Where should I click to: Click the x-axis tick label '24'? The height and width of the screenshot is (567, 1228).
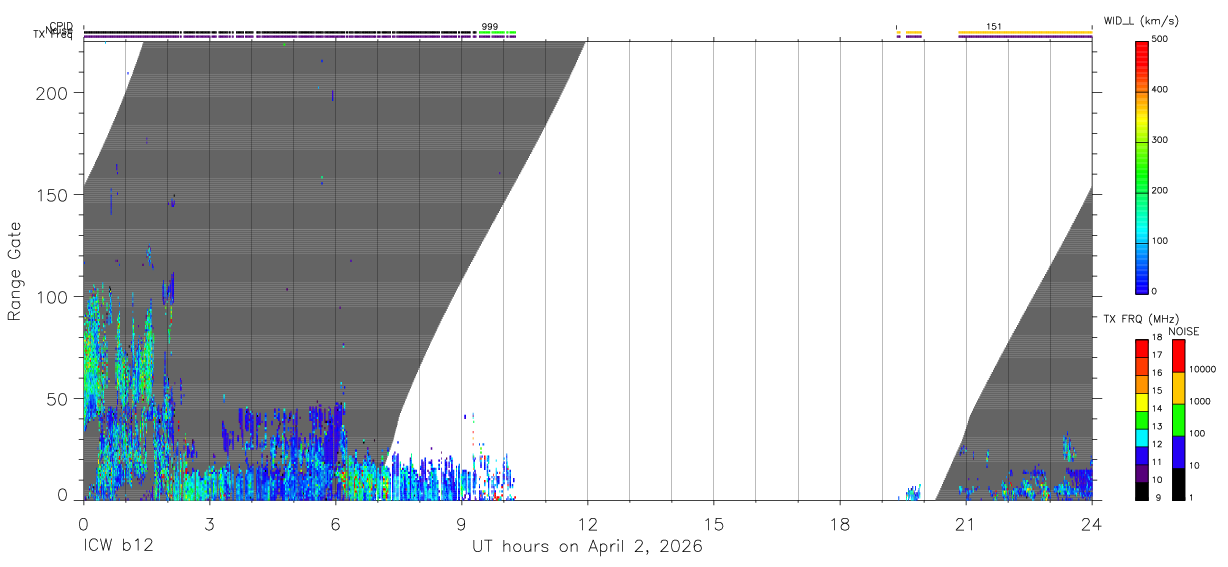pyautogui.click(x=1092, y=523)
